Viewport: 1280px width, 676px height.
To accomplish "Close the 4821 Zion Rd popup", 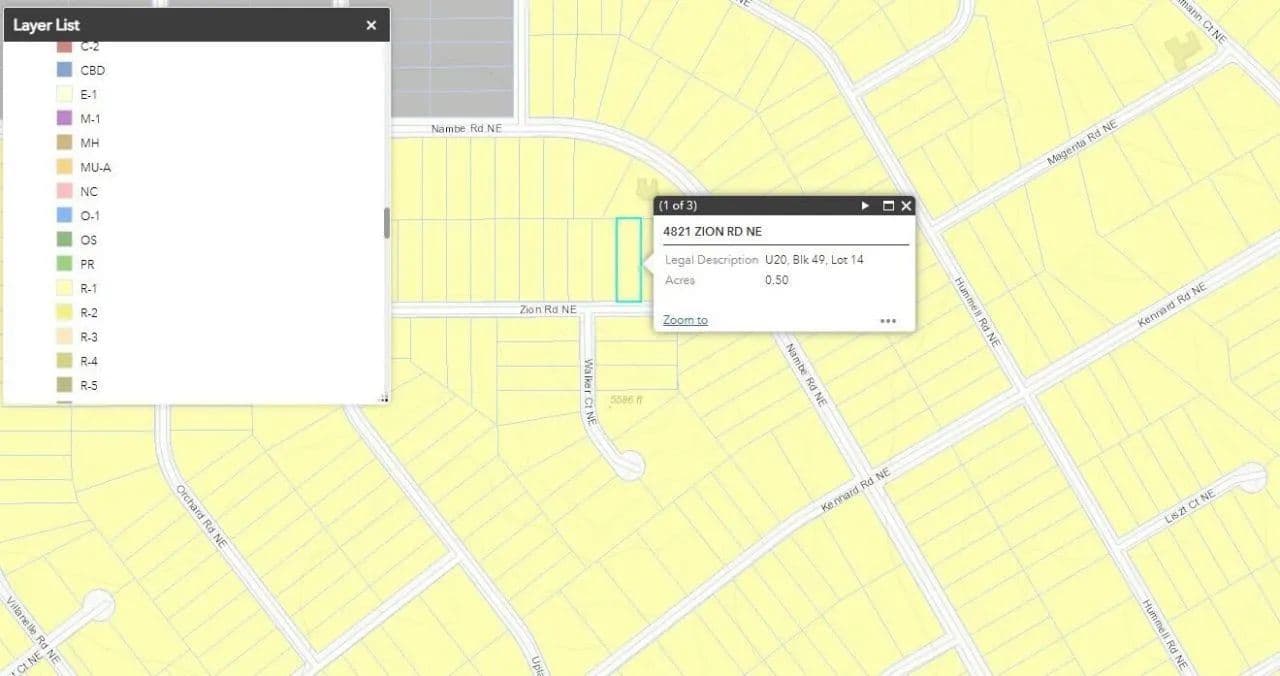I will click(906, 206).
